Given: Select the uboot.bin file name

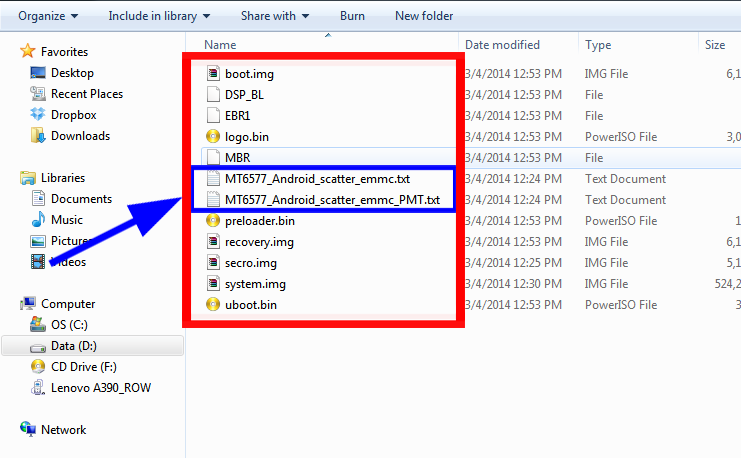Looking at the screenshot, I should 251,304.
